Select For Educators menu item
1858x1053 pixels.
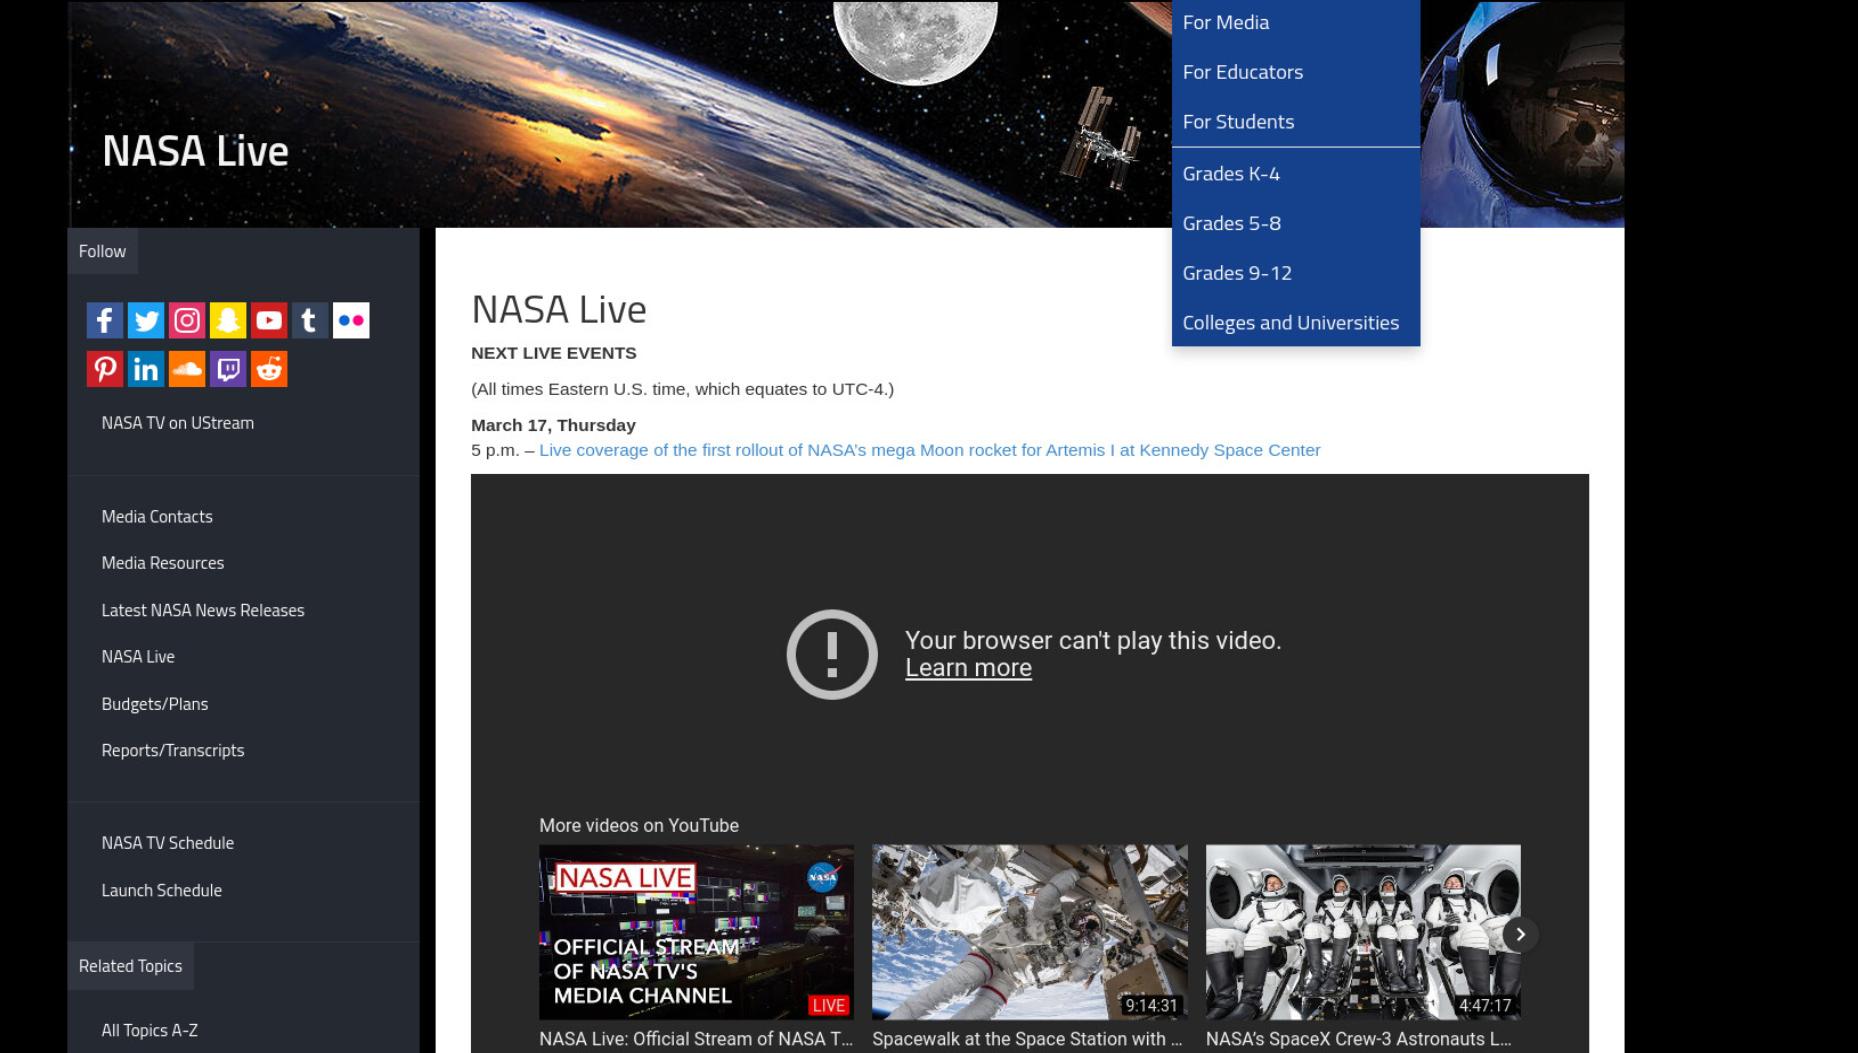coord(1295,72)
